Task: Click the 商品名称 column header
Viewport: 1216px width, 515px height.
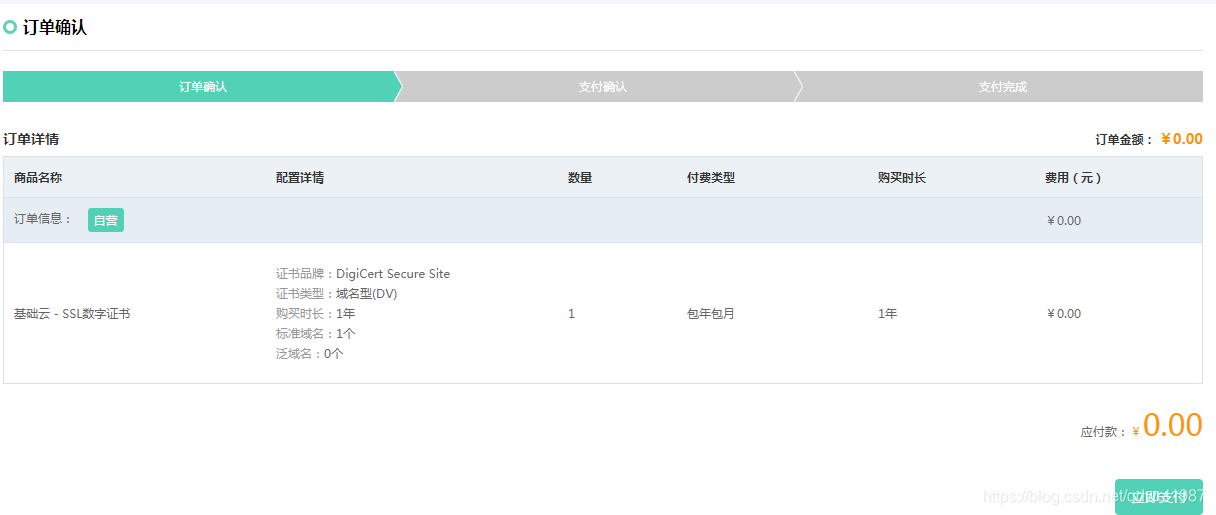Action: click(38, 178)
